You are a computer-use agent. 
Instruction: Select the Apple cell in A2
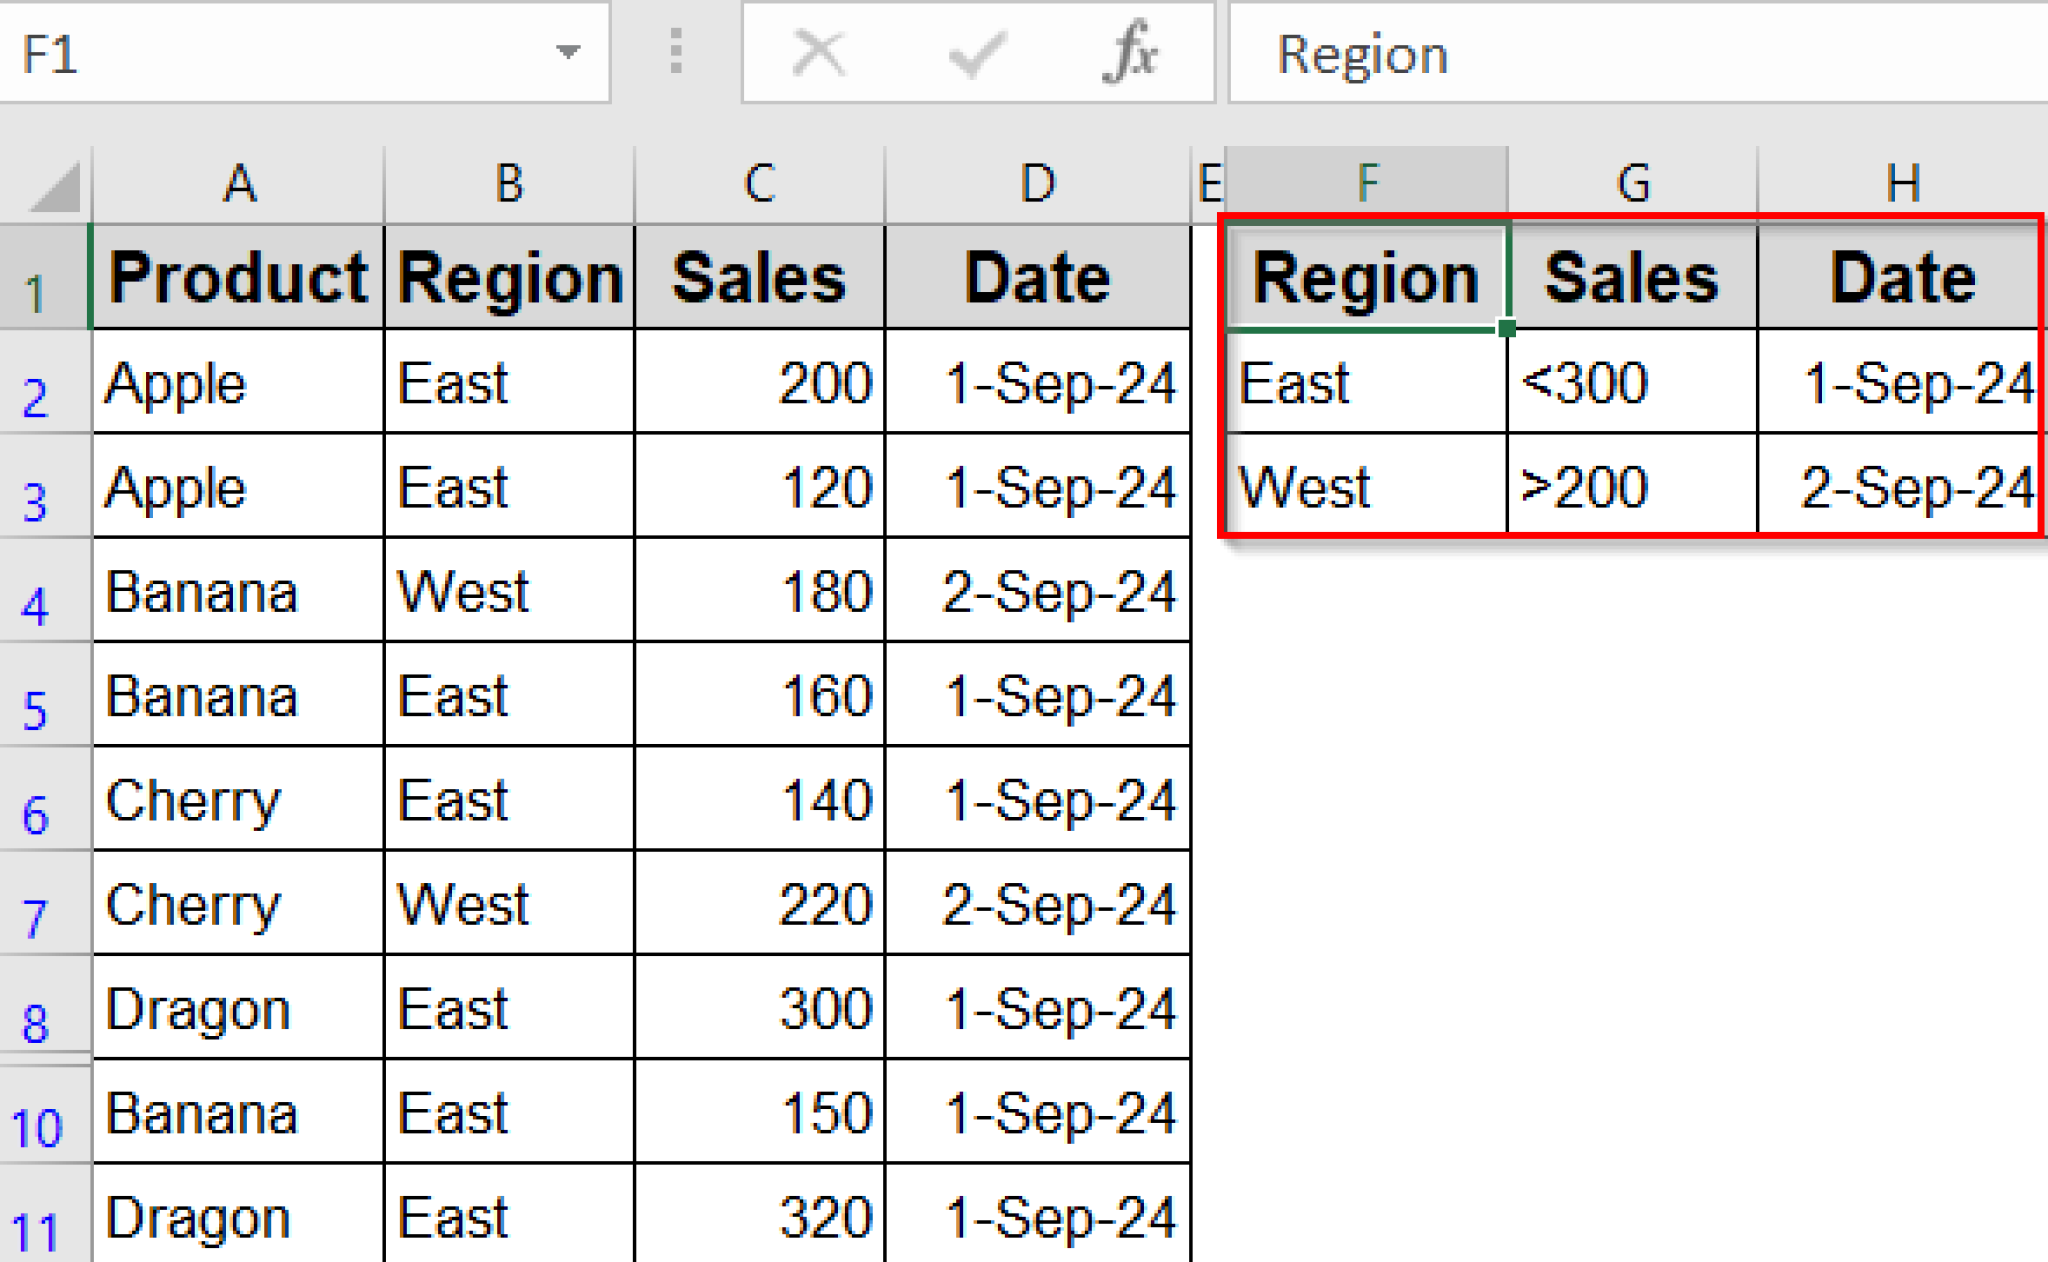(238, 383)
